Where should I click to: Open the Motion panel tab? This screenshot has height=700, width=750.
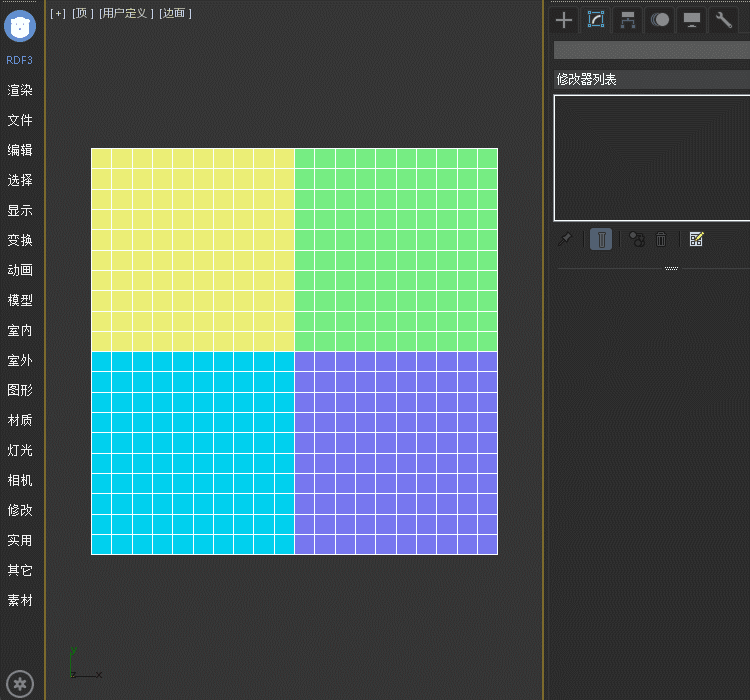660,20
